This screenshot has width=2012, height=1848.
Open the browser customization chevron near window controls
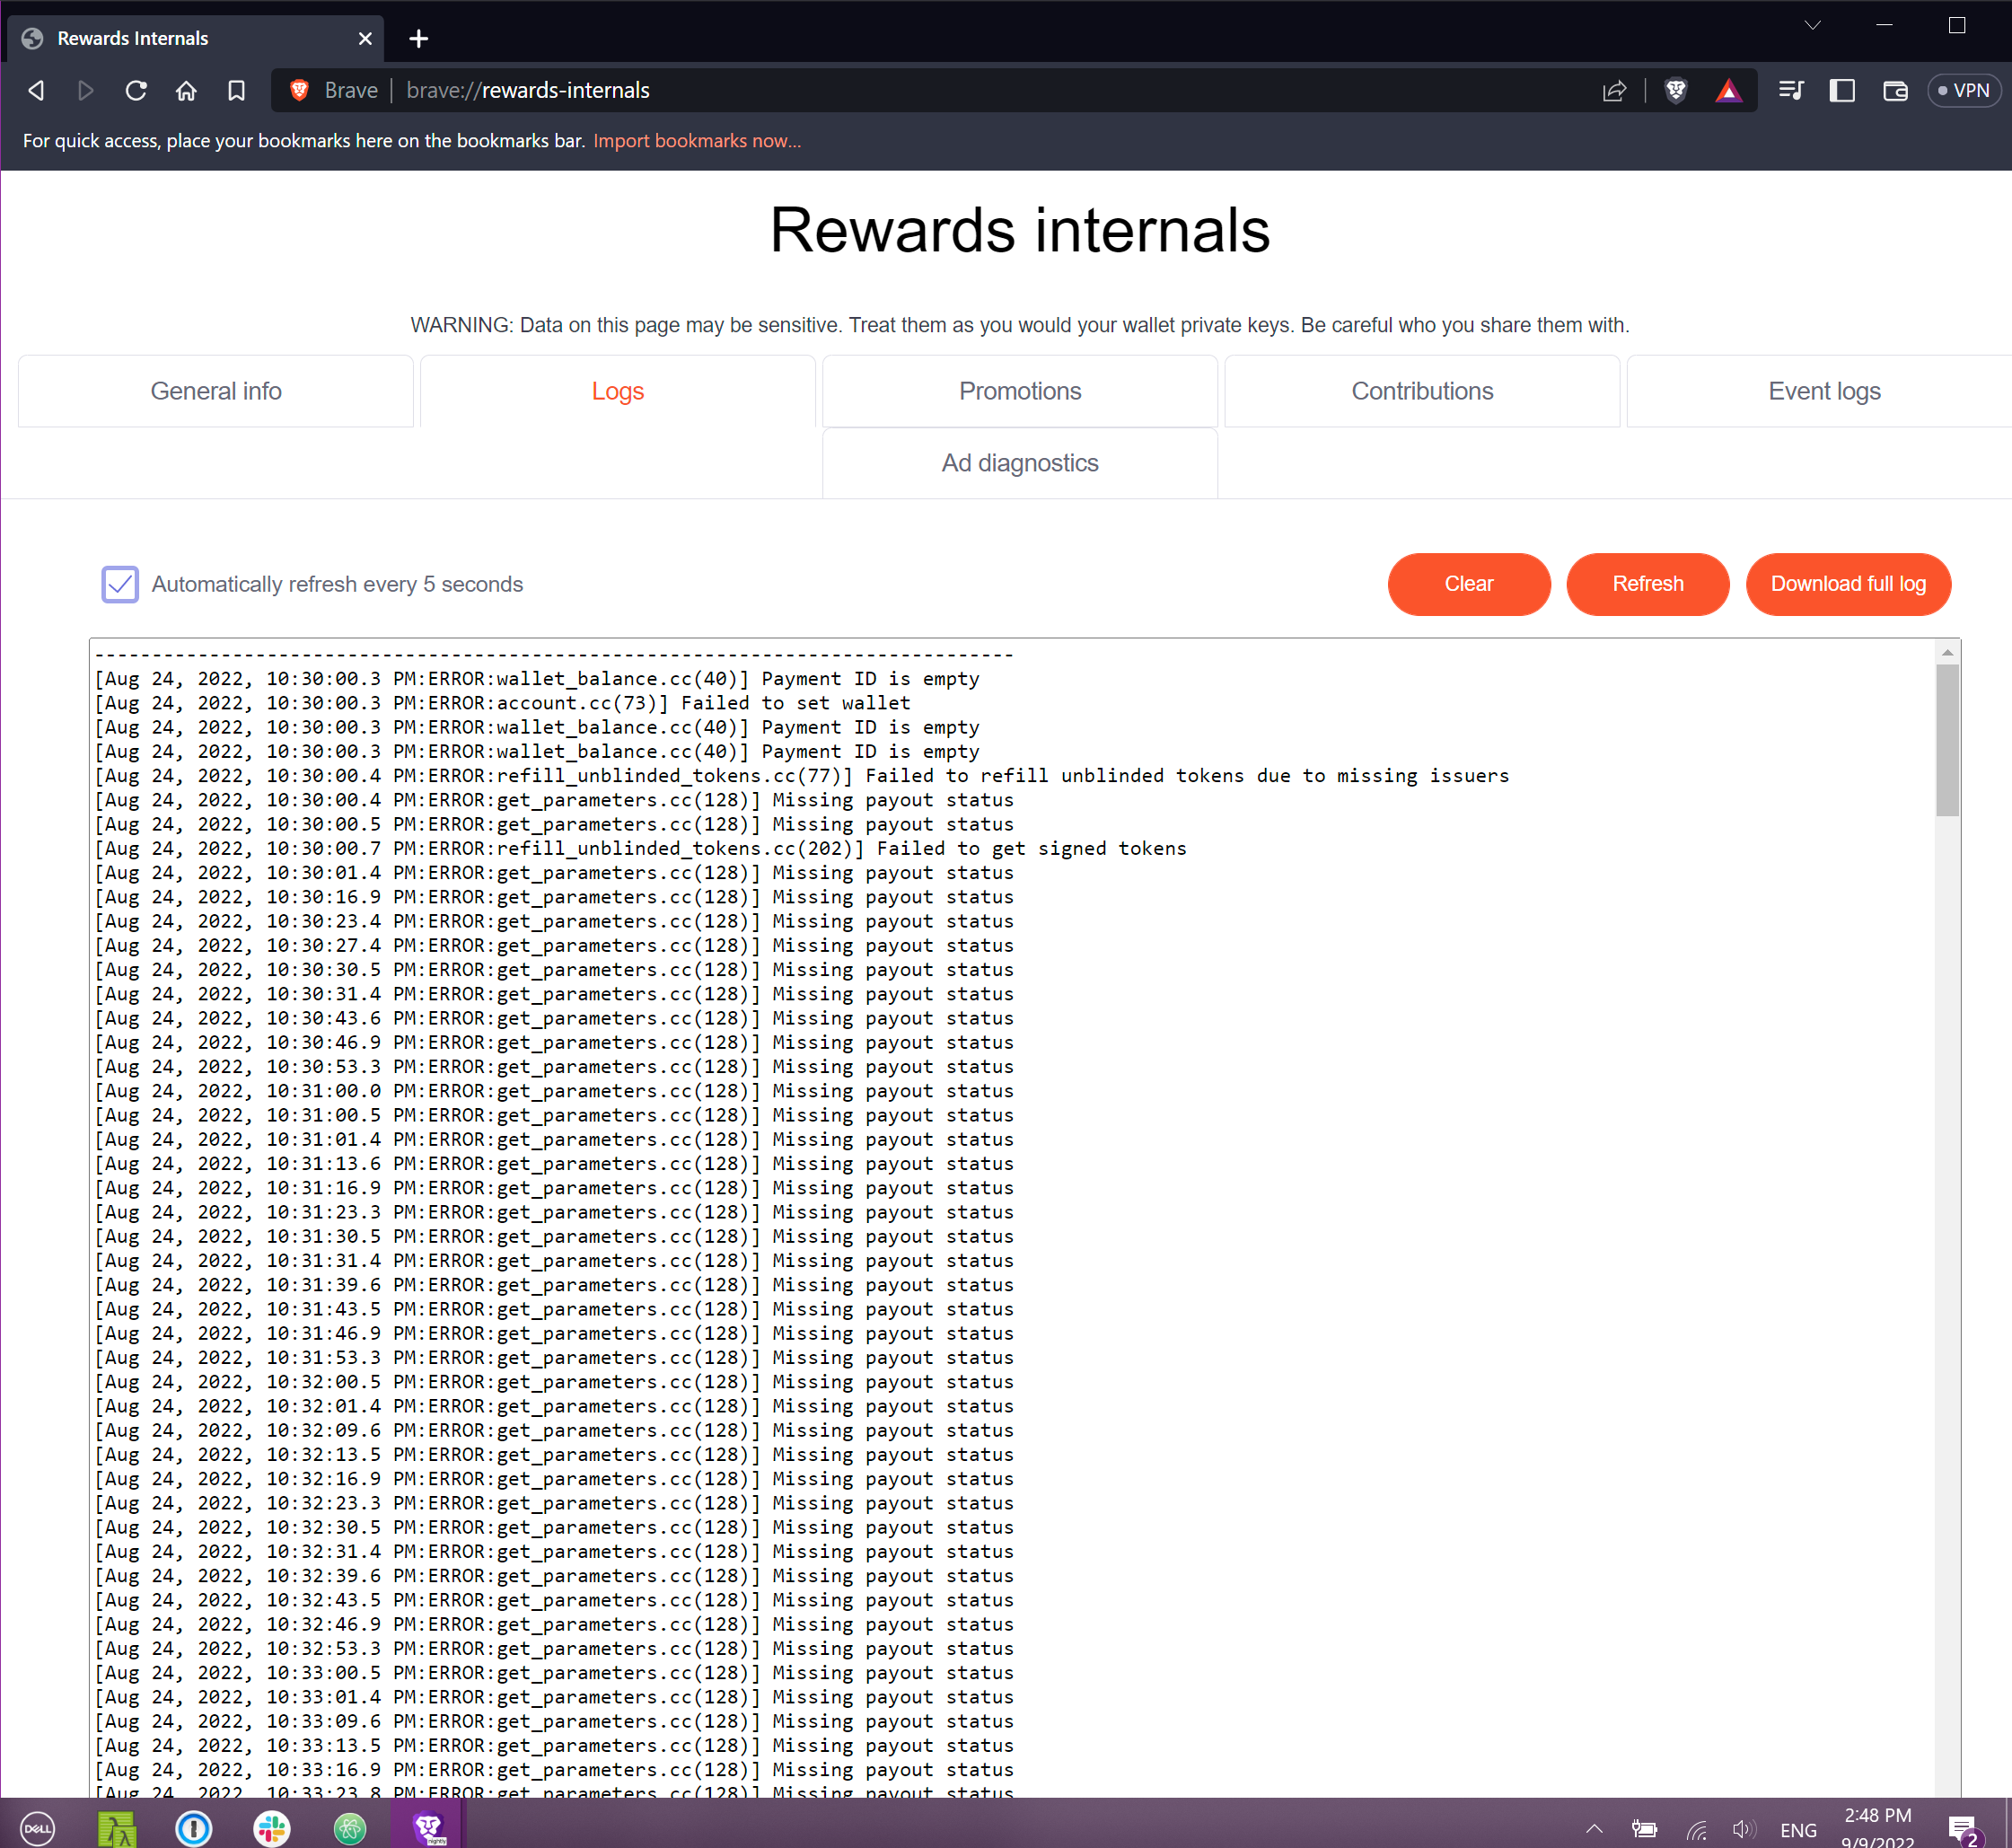(x=1811, y=25)
